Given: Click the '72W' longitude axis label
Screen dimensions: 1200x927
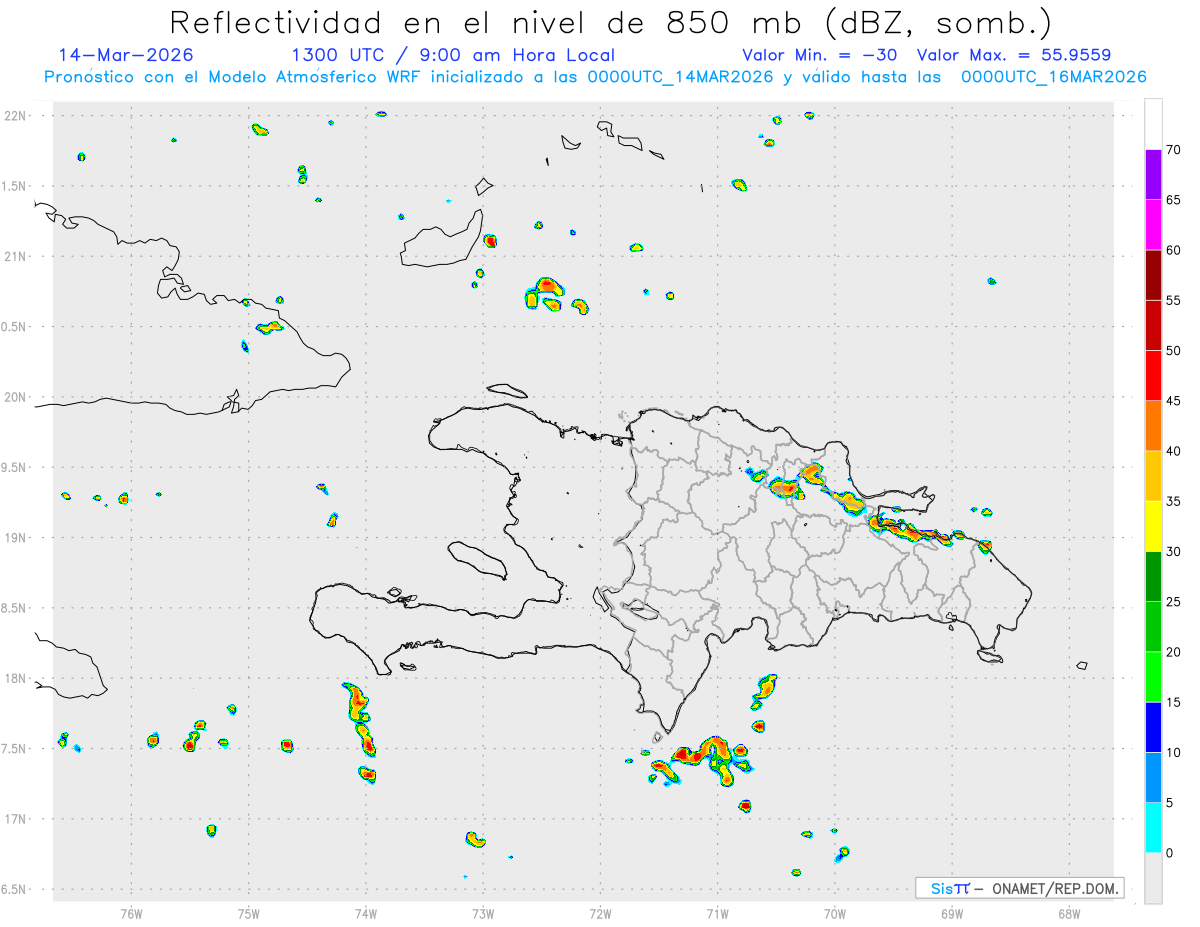Looking at the screenshot, I should [x=600, y=913].
